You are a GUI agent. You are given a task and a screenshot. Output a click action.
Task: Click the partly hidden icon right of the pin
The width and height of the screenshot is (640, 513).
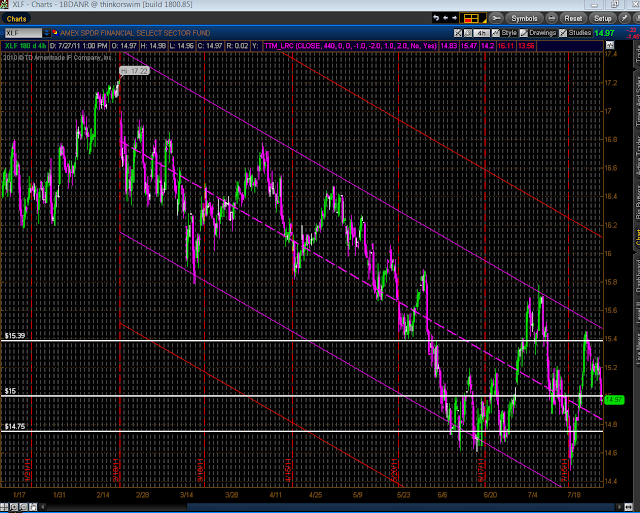(636, 18)
